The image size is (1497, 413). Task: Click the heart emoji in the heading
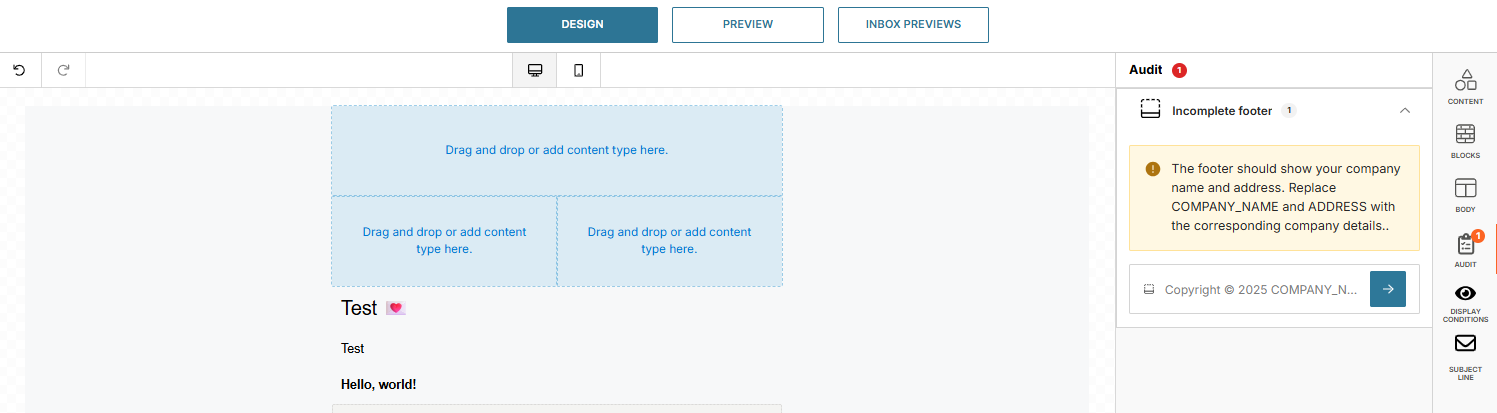pos(396,309)
